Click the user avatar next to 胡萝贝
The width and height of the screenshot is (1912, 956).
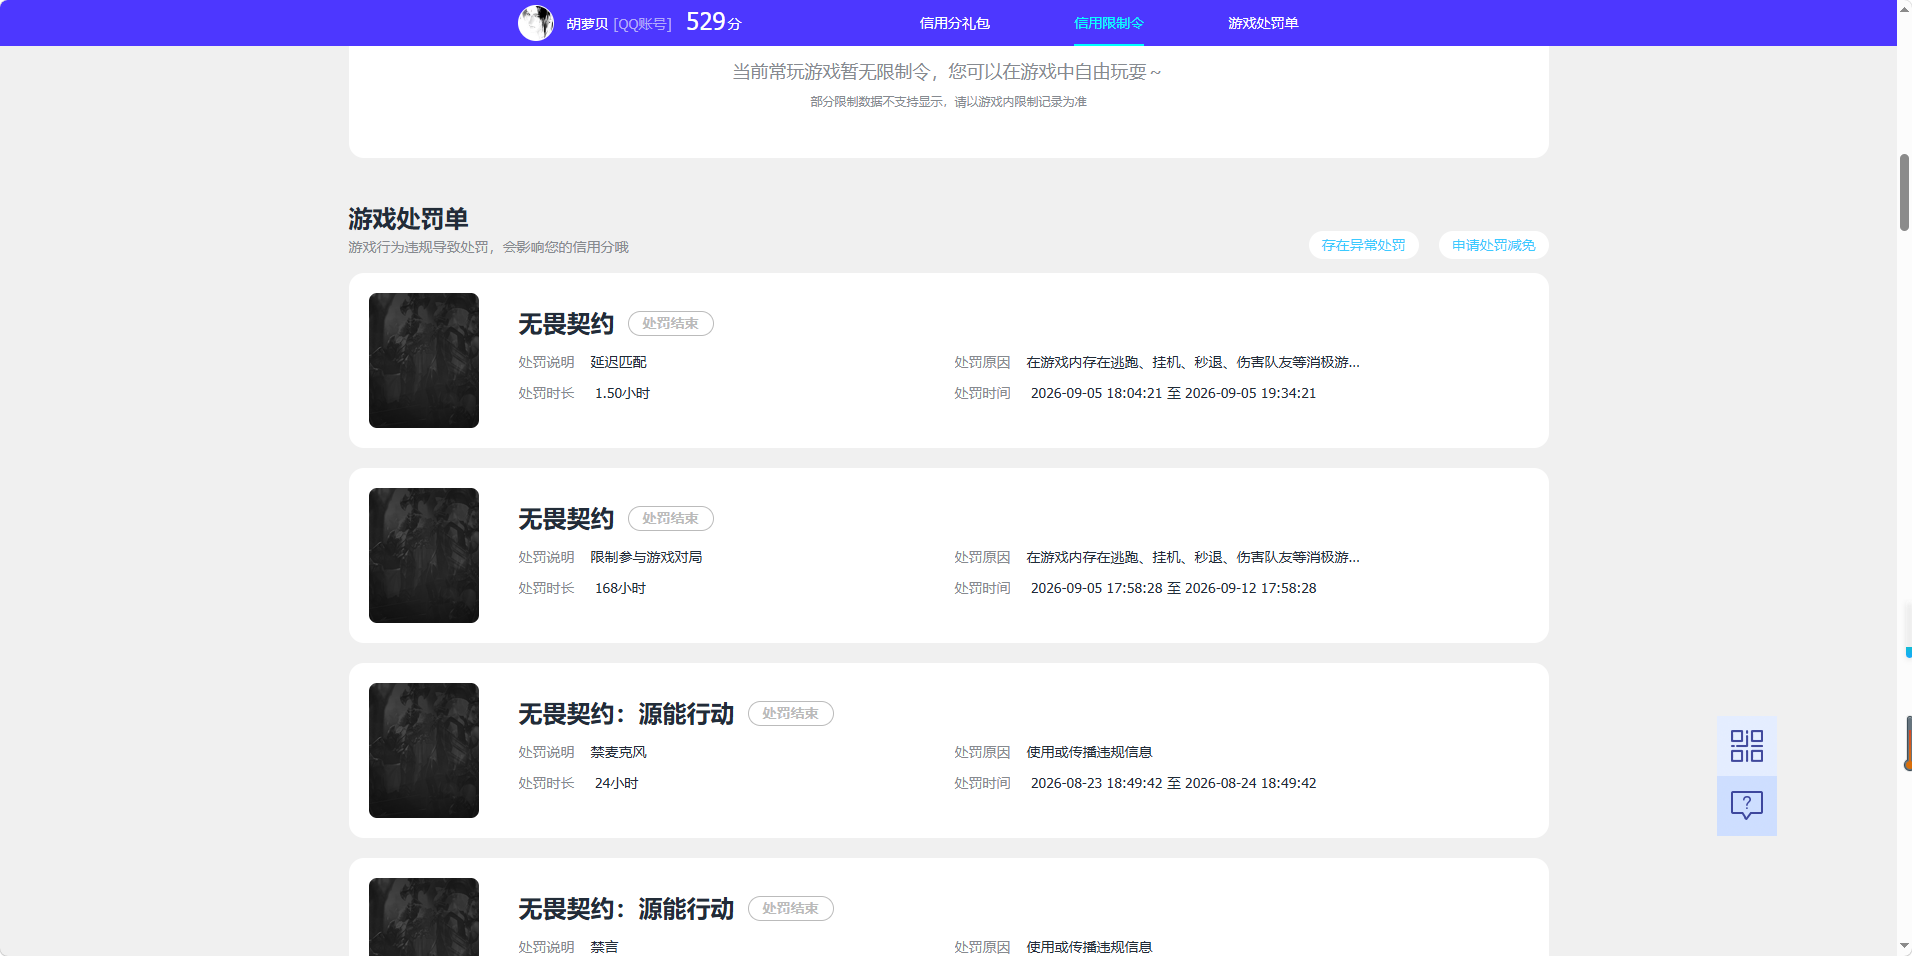pos(536,23)
